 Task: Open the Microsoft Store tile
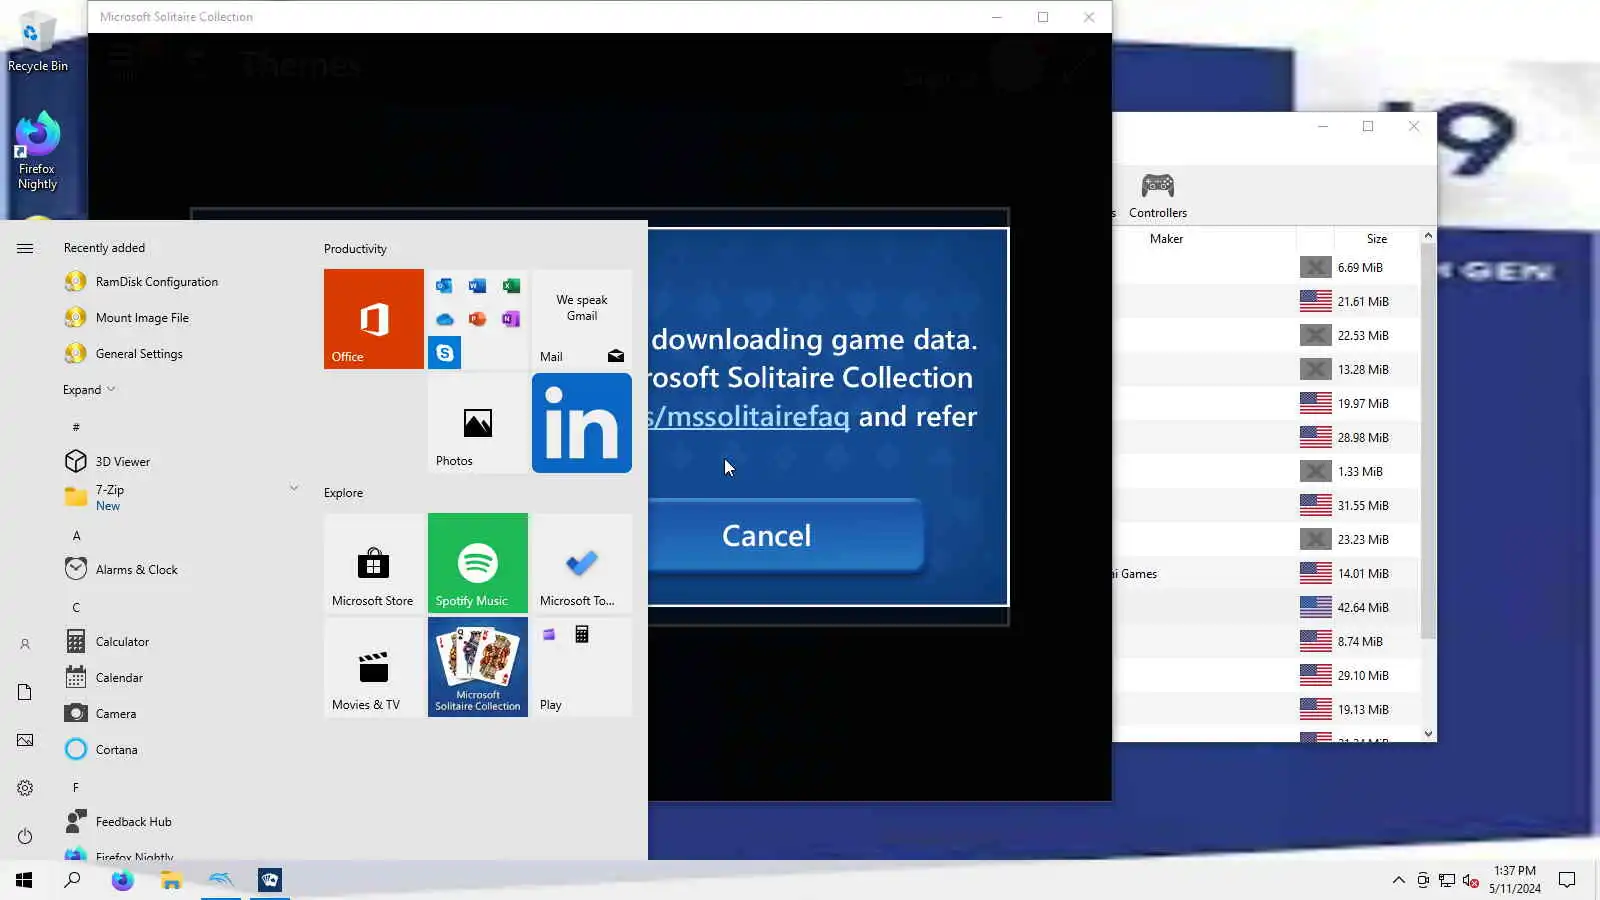[373, 563]
